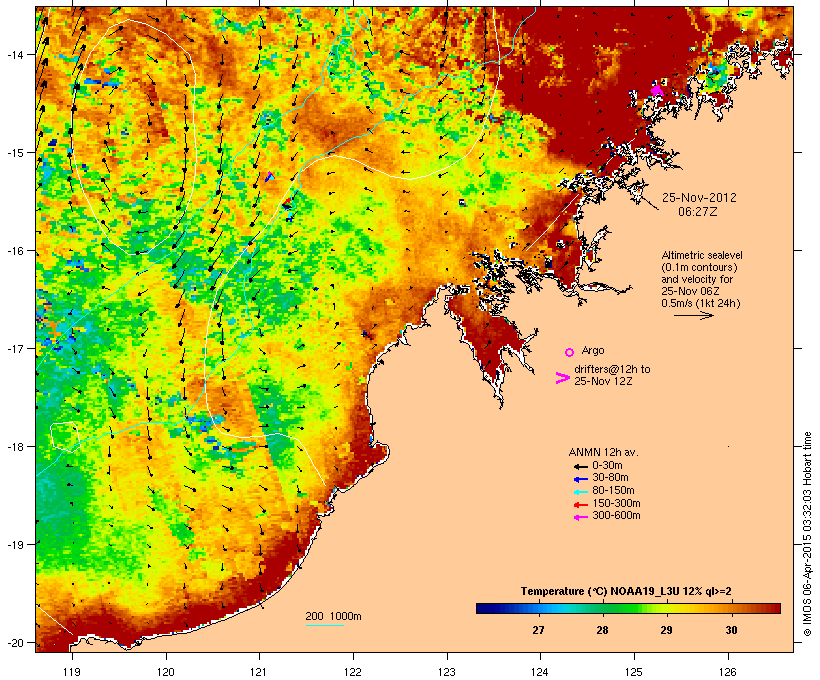Click the -19 latitude axis label
Viewport: 820px width, 680px height.
click(13, 545)
